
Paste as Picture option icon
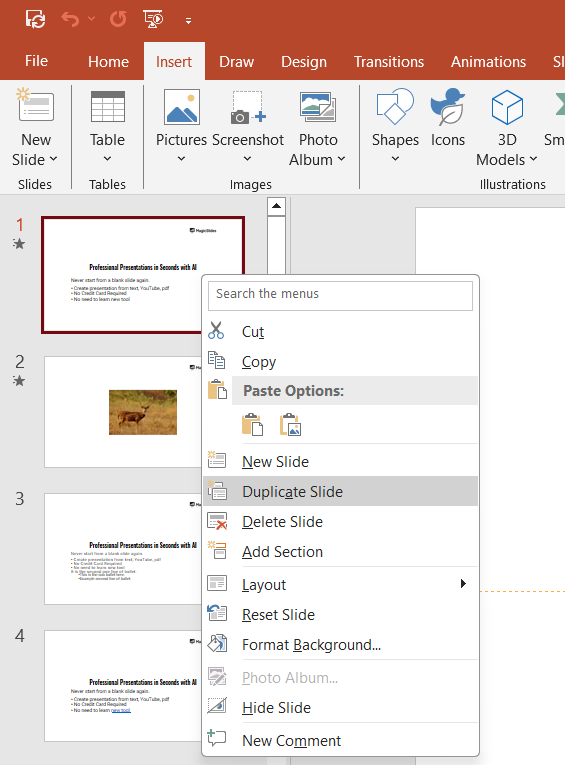click(290, 424)
